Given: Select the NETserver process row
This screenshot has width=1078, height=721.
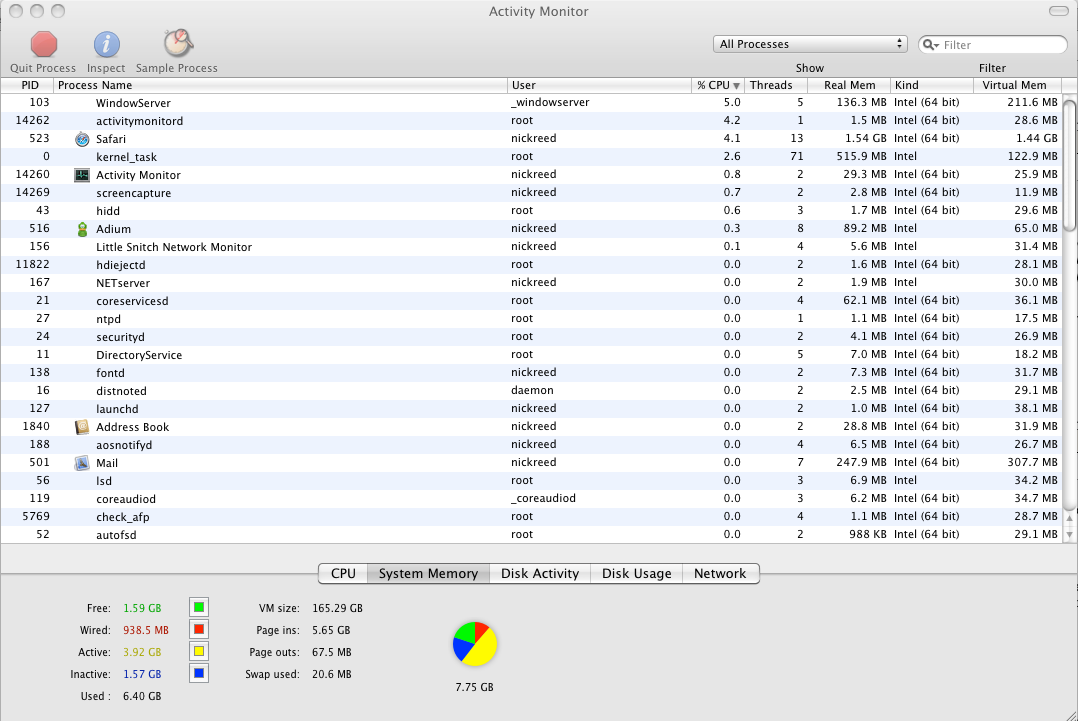Looking at the screenshot, I should pyautogui.click(x=531, y=282).
